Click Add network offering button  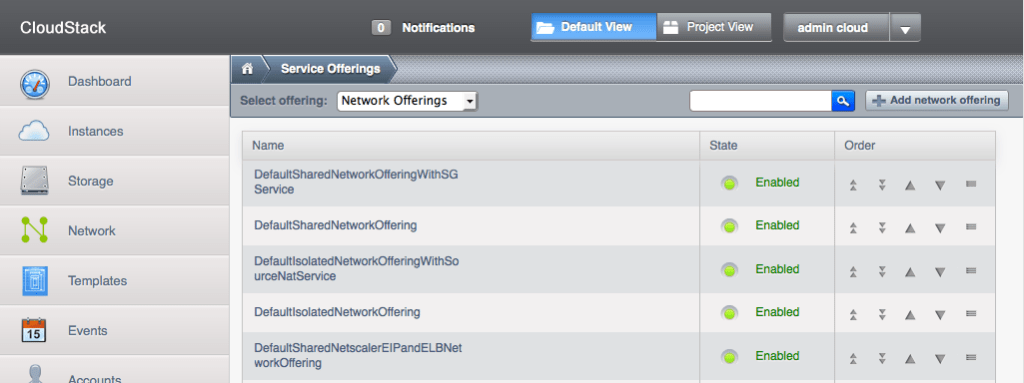click(x=936, y=101)
